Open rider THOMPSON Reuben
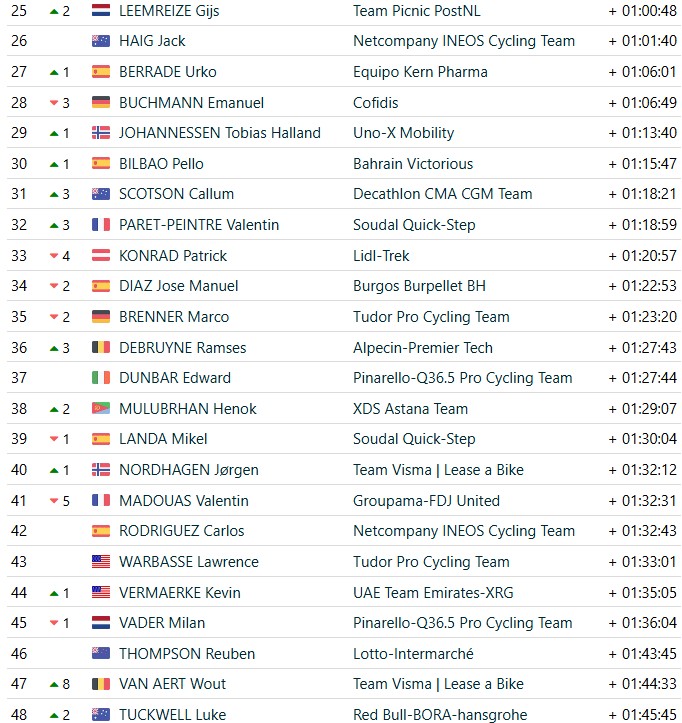The height and width of the screenshot is (723, 682). click(x=187, y=654)
